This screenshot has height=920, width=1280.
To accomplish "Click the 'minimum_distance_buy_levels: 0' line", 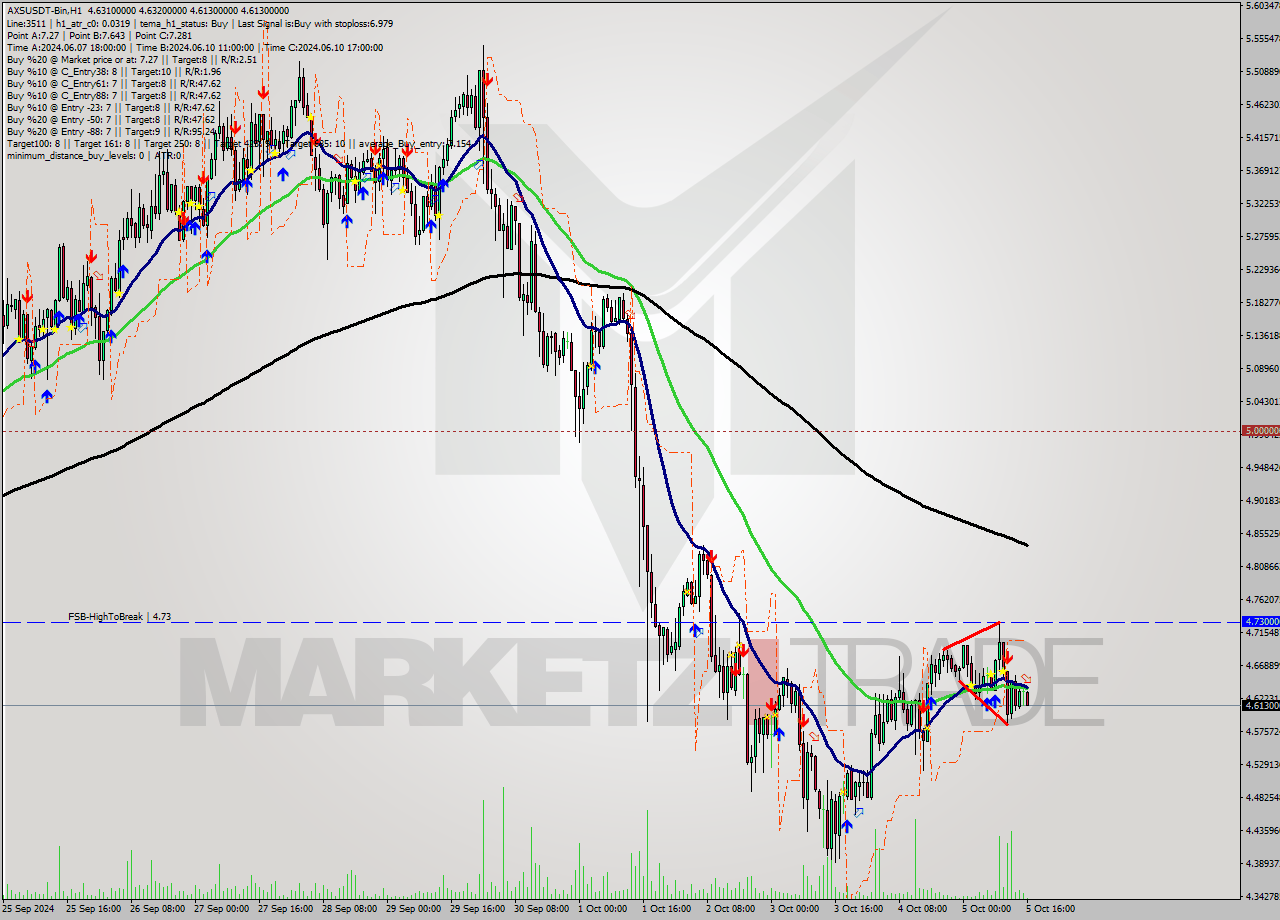I will 94,155.
